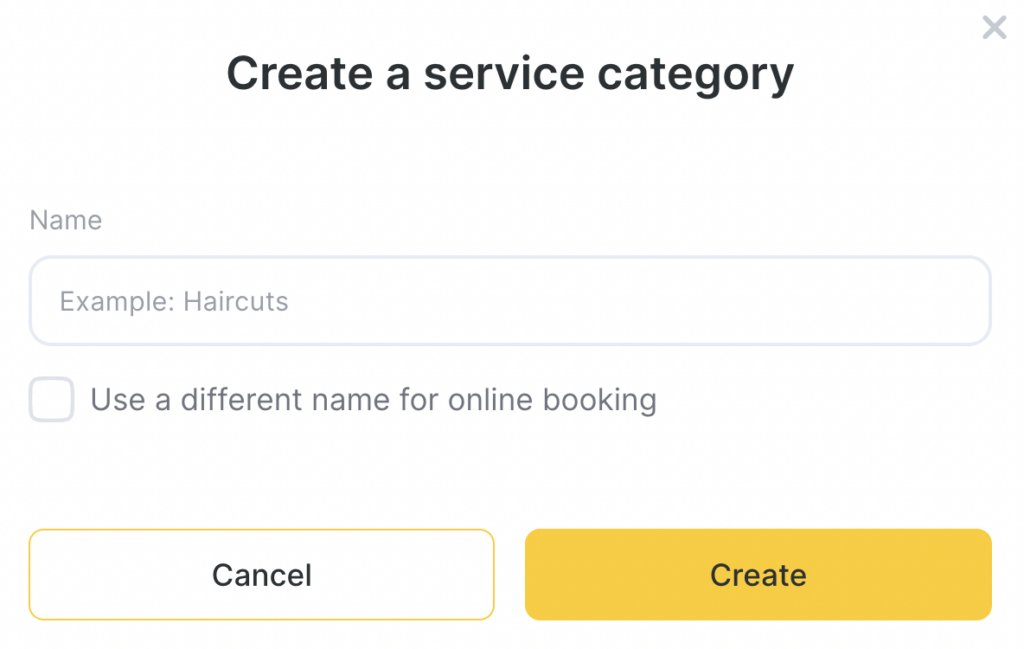Image resolution: width=1024 pixels, height=649 pixels.
Task: Submit the form with the Create button
Action: point(758,575)
